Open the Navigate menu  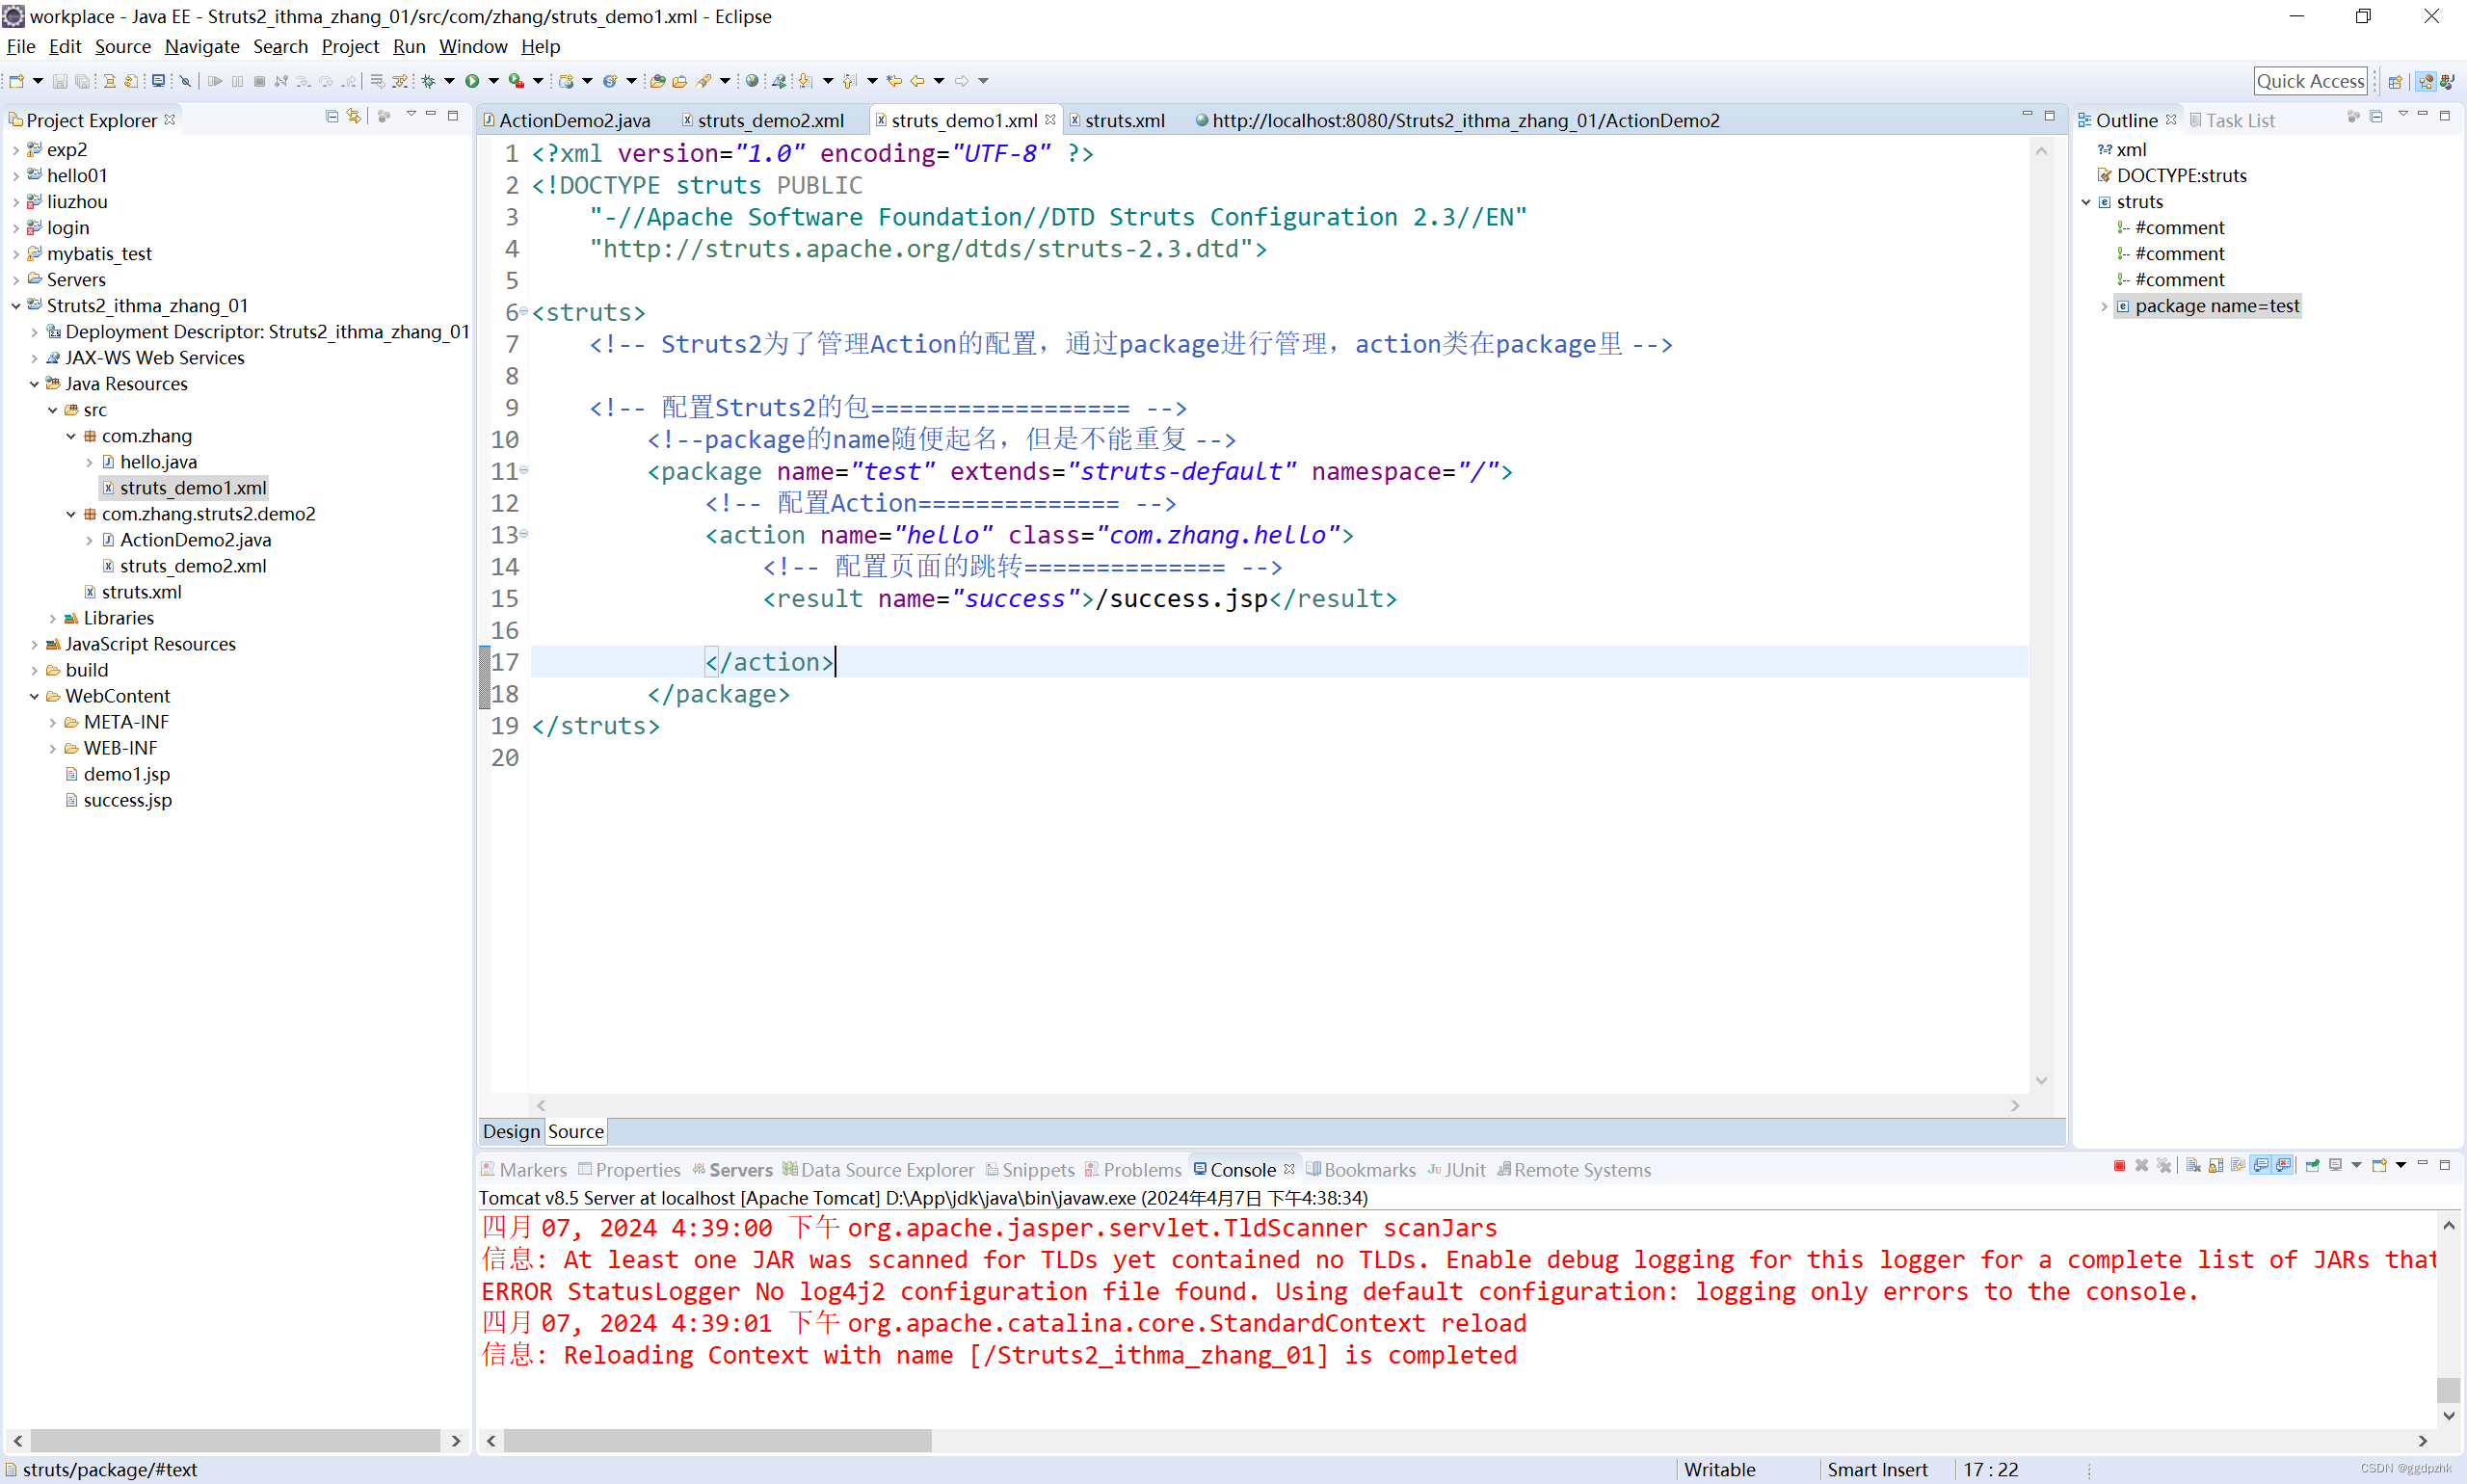202,46
